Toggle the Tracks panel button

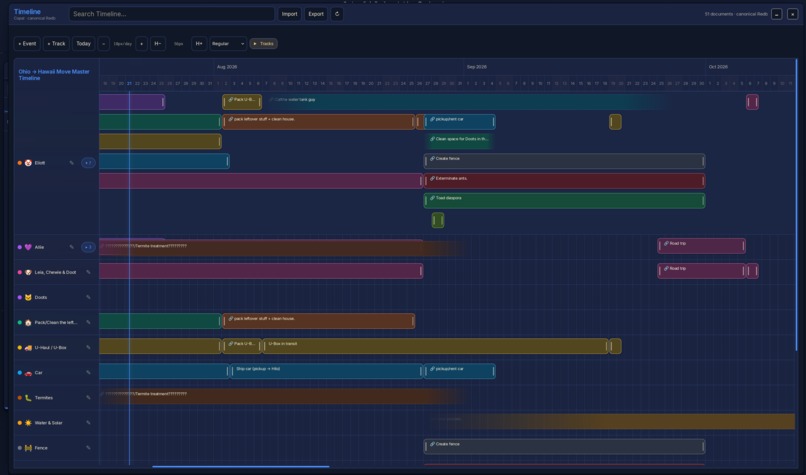pyautogui.click(x=264, y=44)
